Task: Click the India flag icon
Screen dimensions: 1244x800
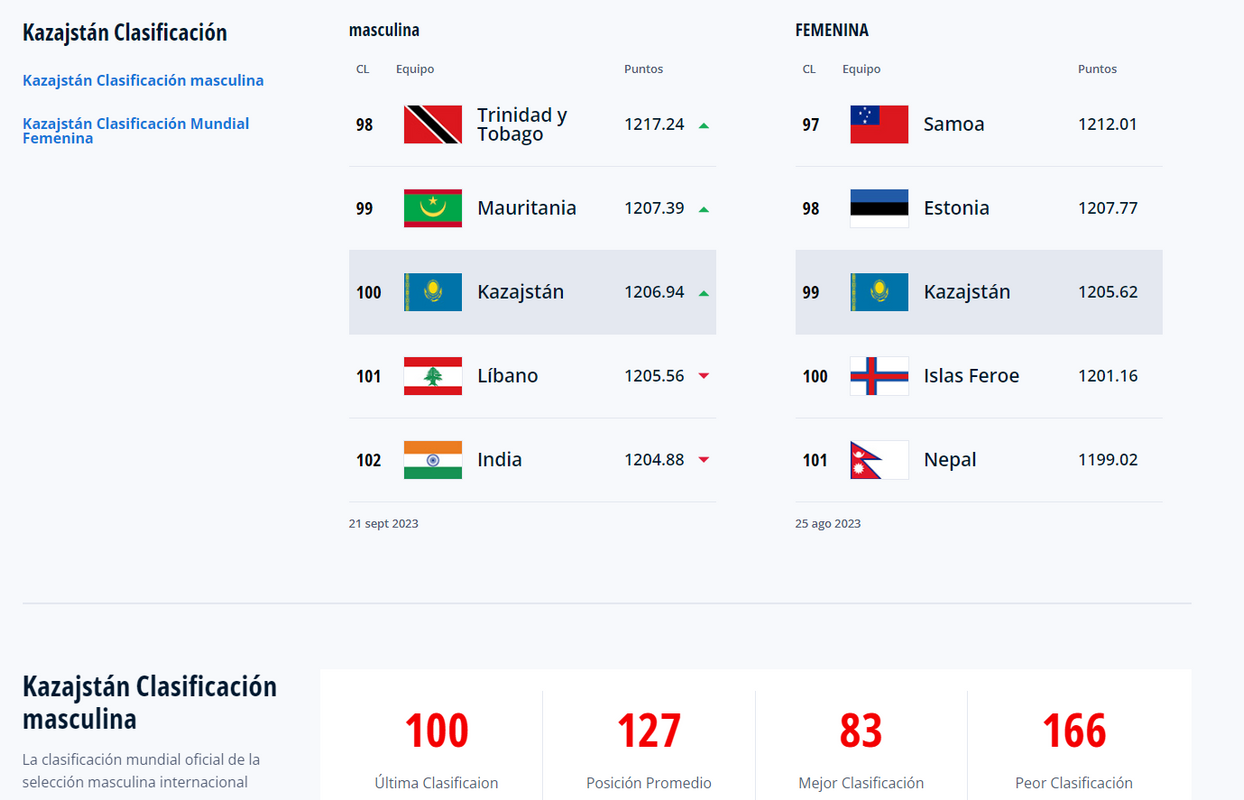Action: point(433,460)
